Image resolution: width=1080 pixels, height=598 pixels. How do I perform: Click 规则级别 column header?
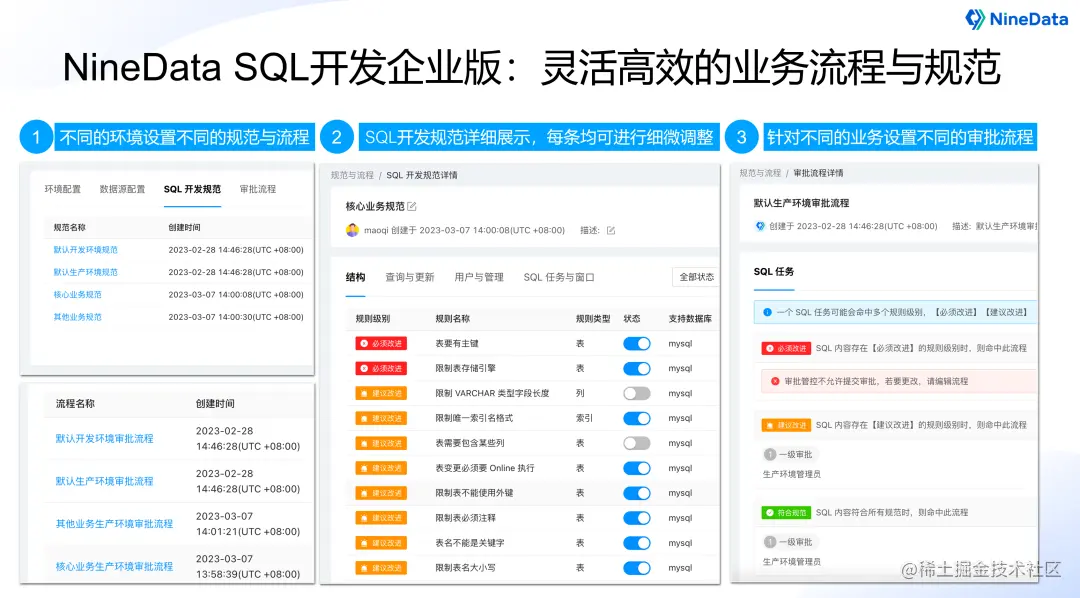(373, 319)
